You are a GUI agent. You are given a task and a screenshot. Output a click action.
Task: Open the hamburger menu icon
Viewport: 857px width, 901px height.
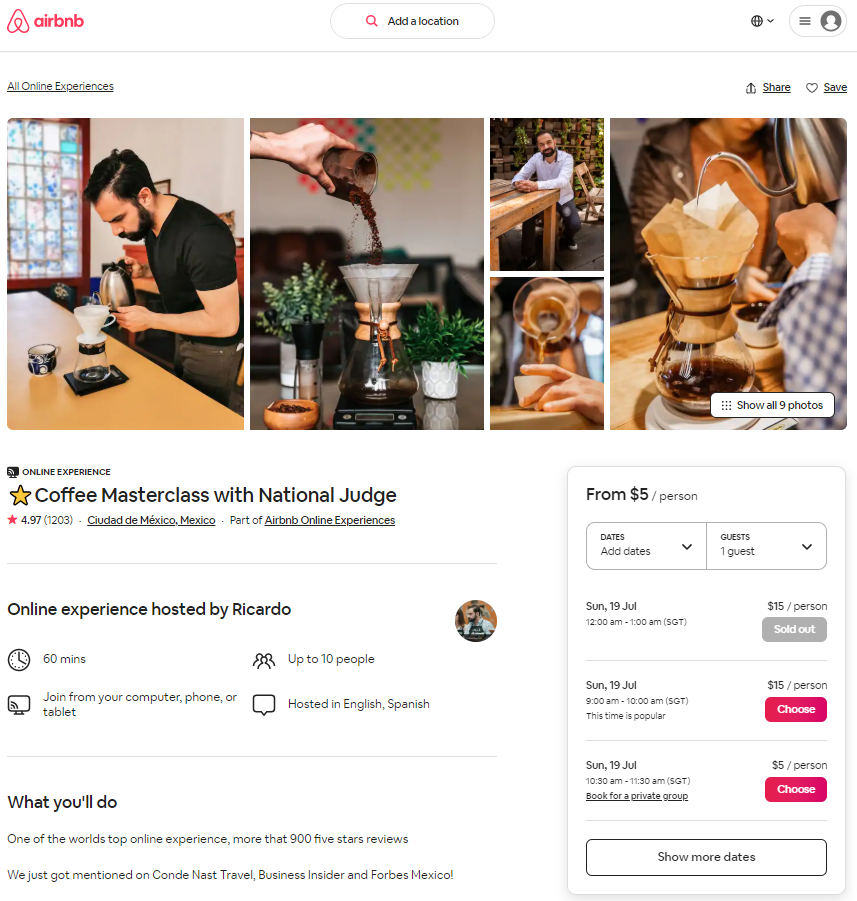pos(805,21)
